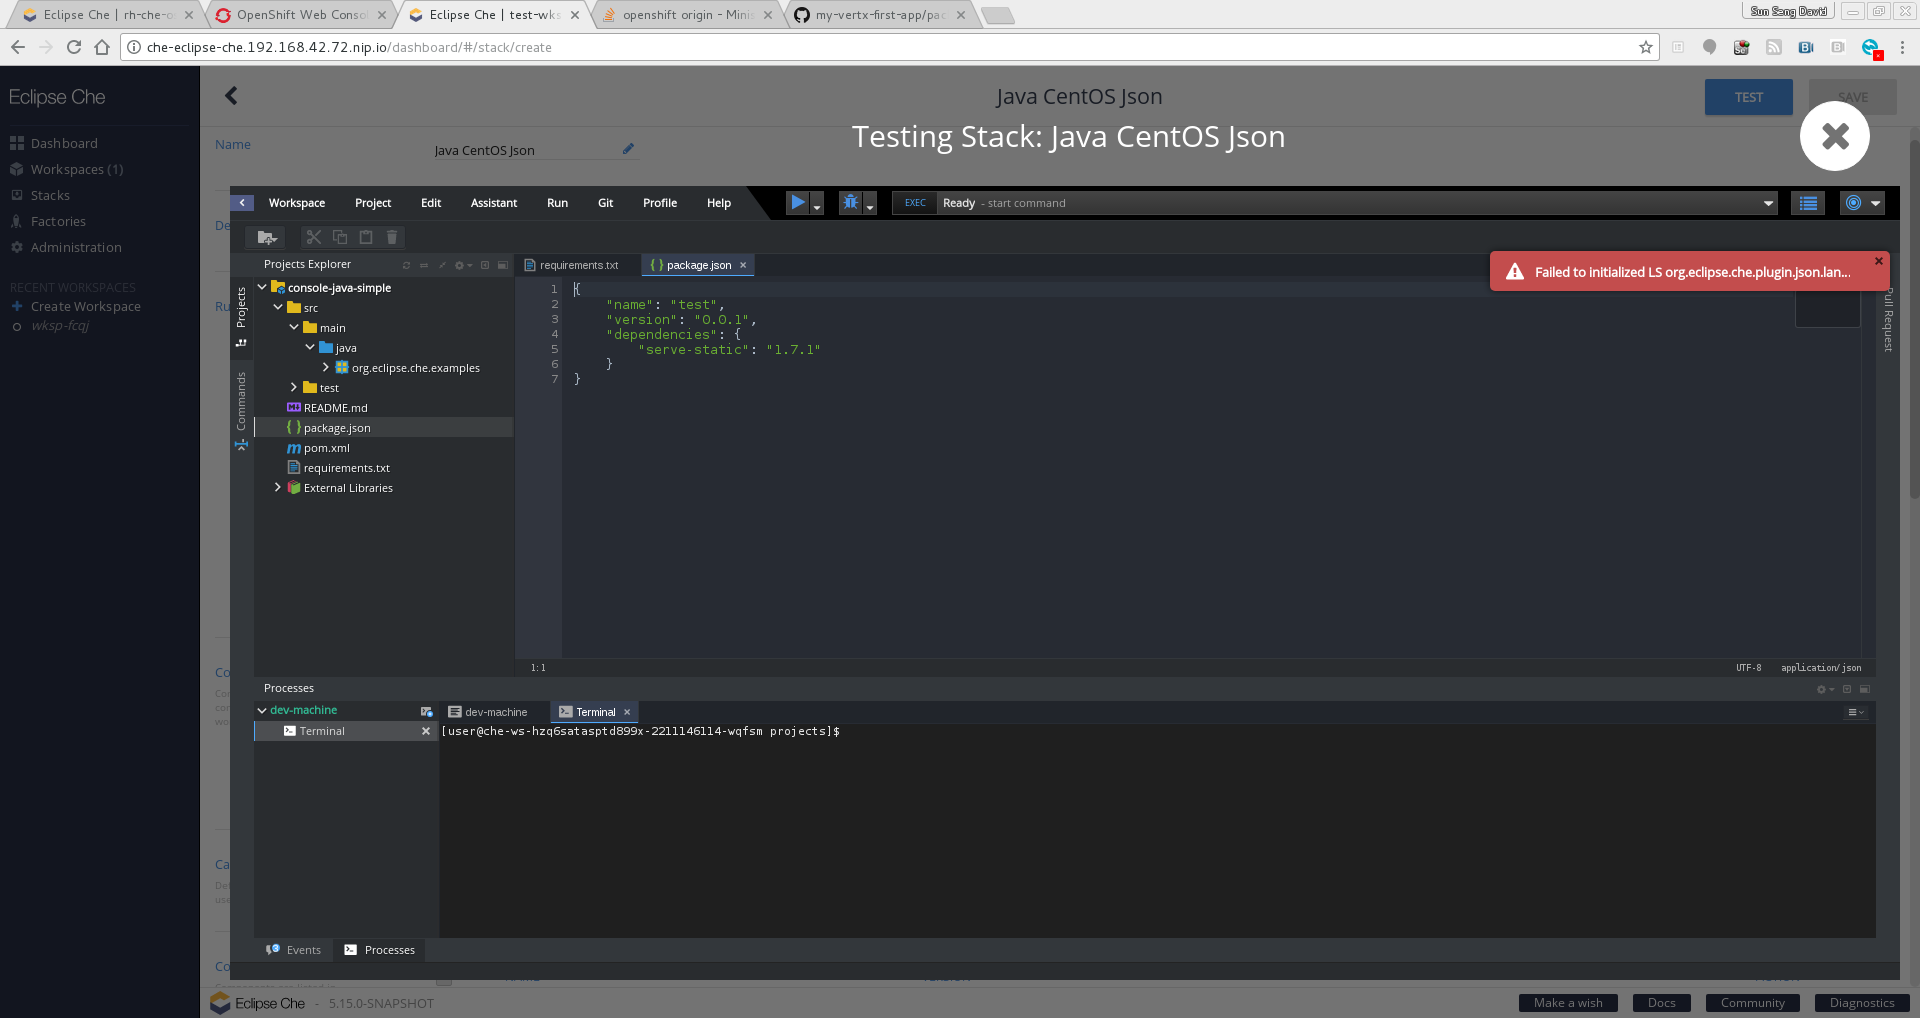Click the Delete trash icon
This screenshot has width=1920, height=1018.
pyautogui.click(x=392, y=237)
